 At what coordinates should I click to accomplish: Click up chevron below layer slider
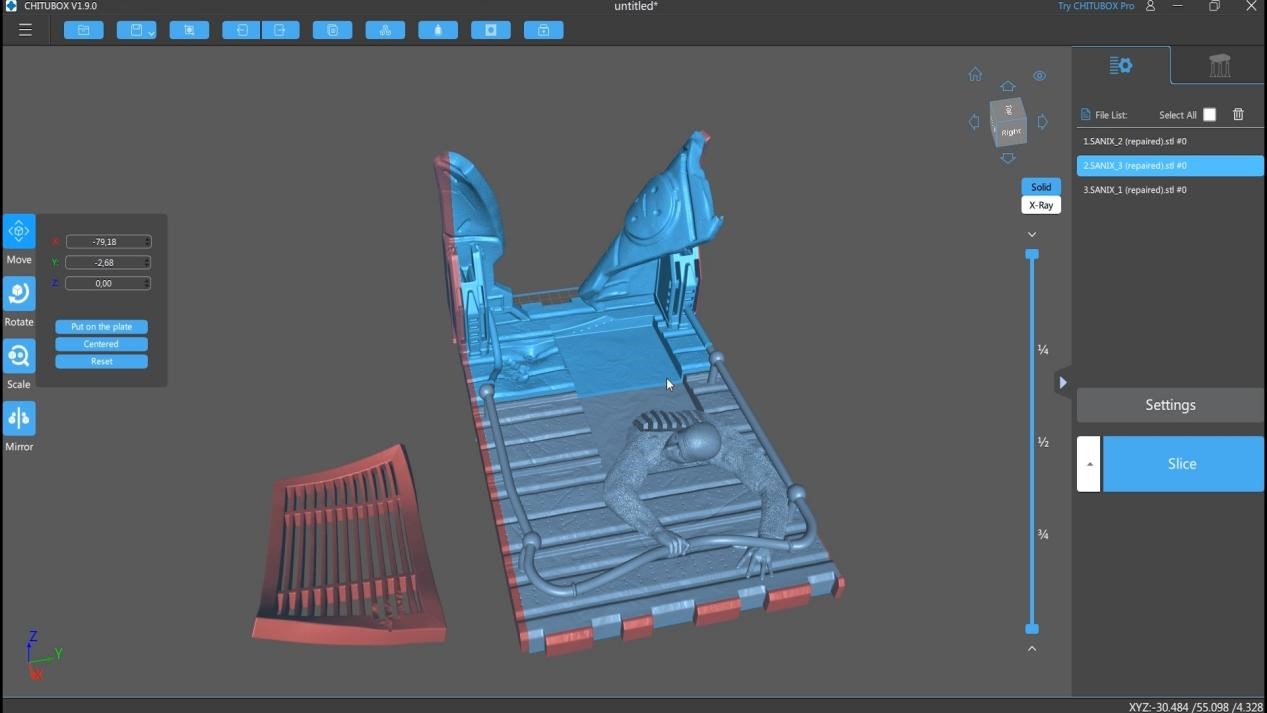(x=1032, y=649)
